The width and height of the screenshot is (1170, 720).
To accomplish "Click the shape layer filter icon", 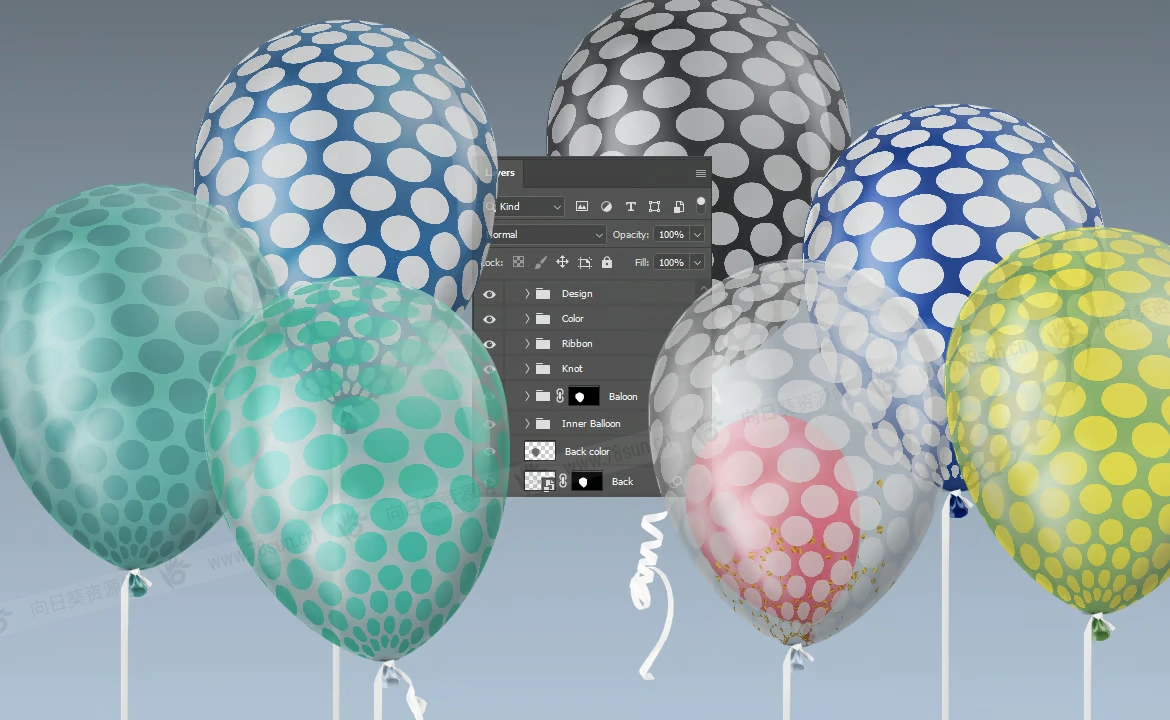I will (654, 207).
